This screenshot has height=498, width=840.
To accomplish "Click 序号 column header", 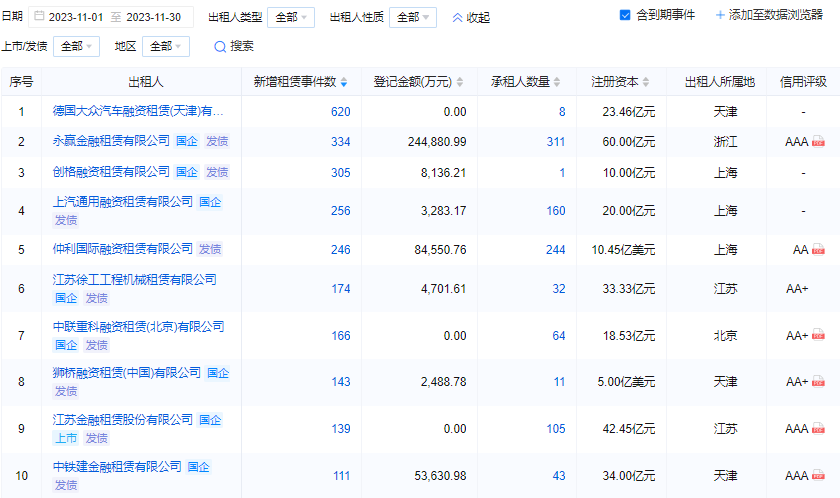I will click(x=21, y=82).
